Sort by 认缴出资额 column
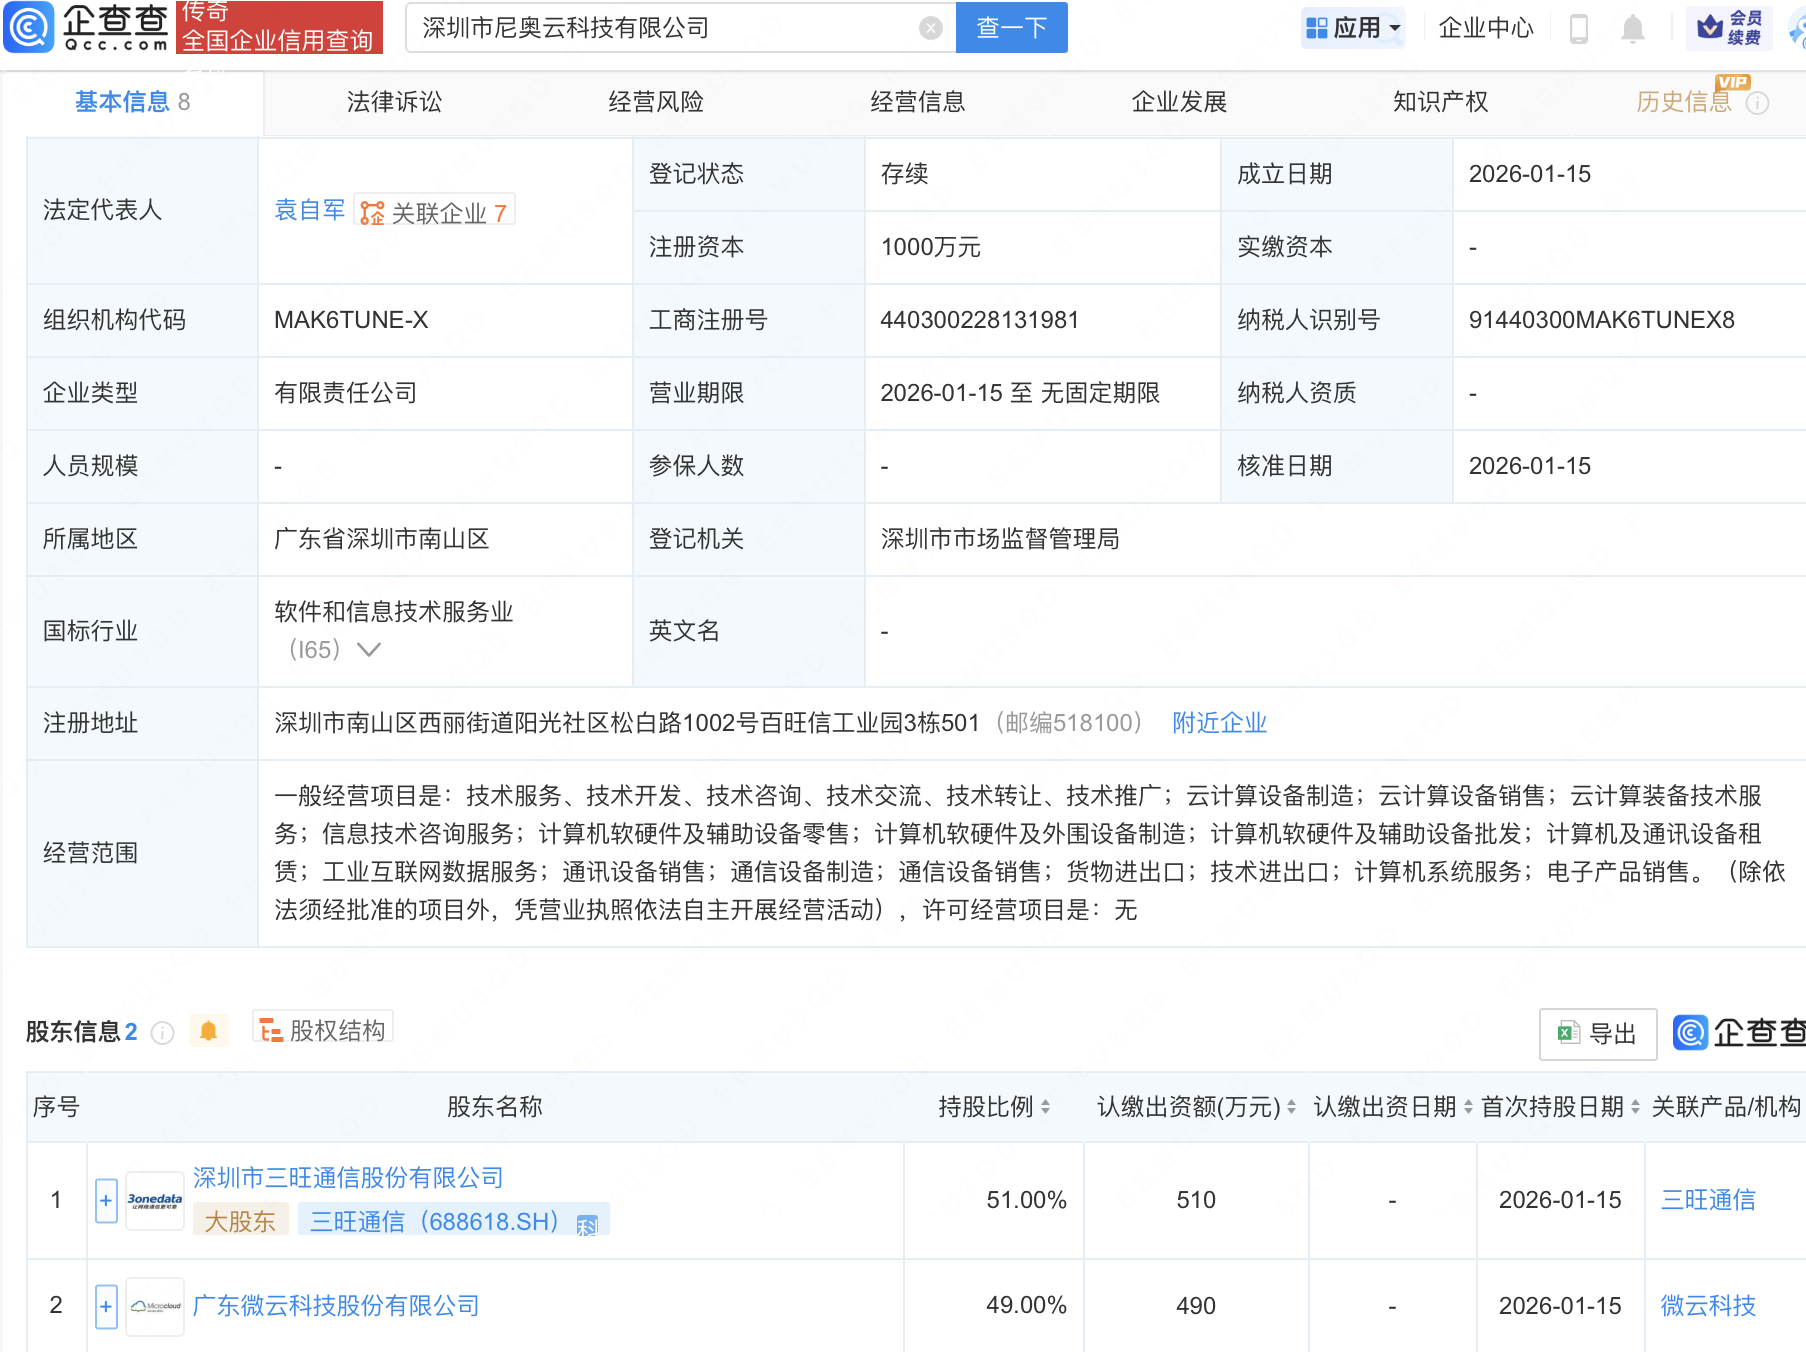Viewport: 1806px width, 1352px height. point(1291,1107)
